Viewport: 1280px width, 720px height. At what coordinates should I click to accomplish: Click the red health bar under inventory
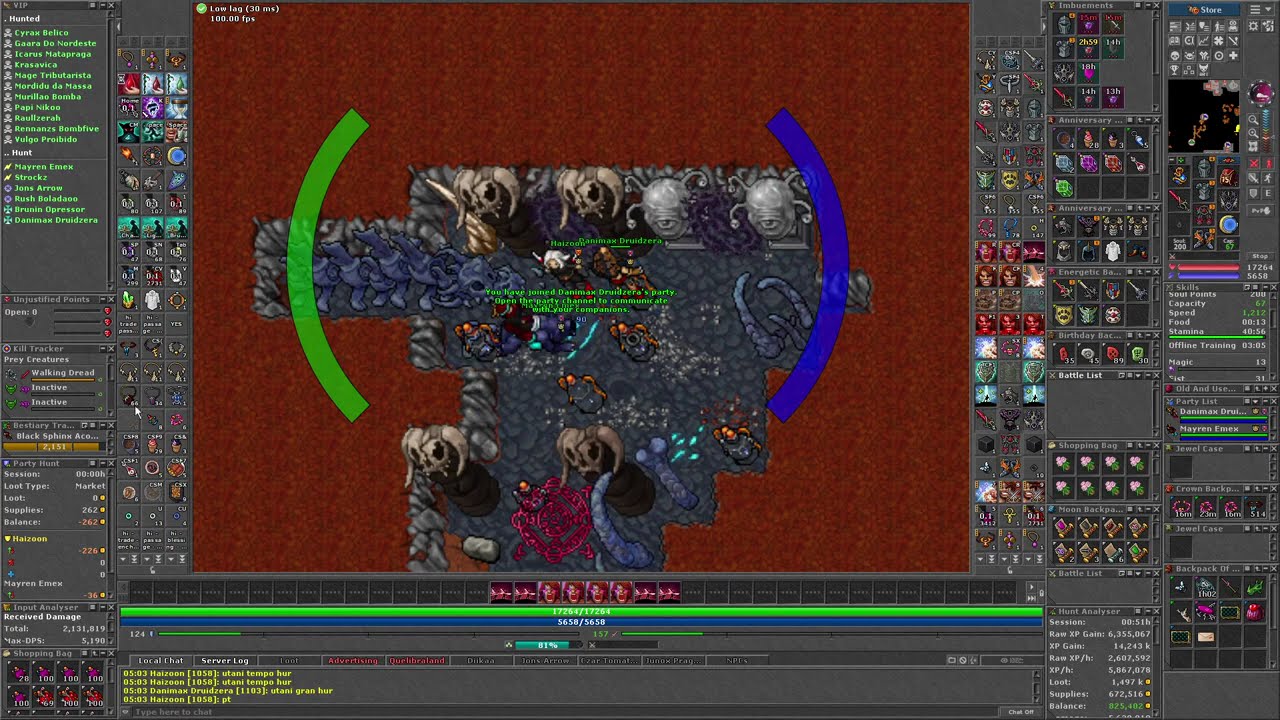pyautogui.click(x=1209, y=267)
